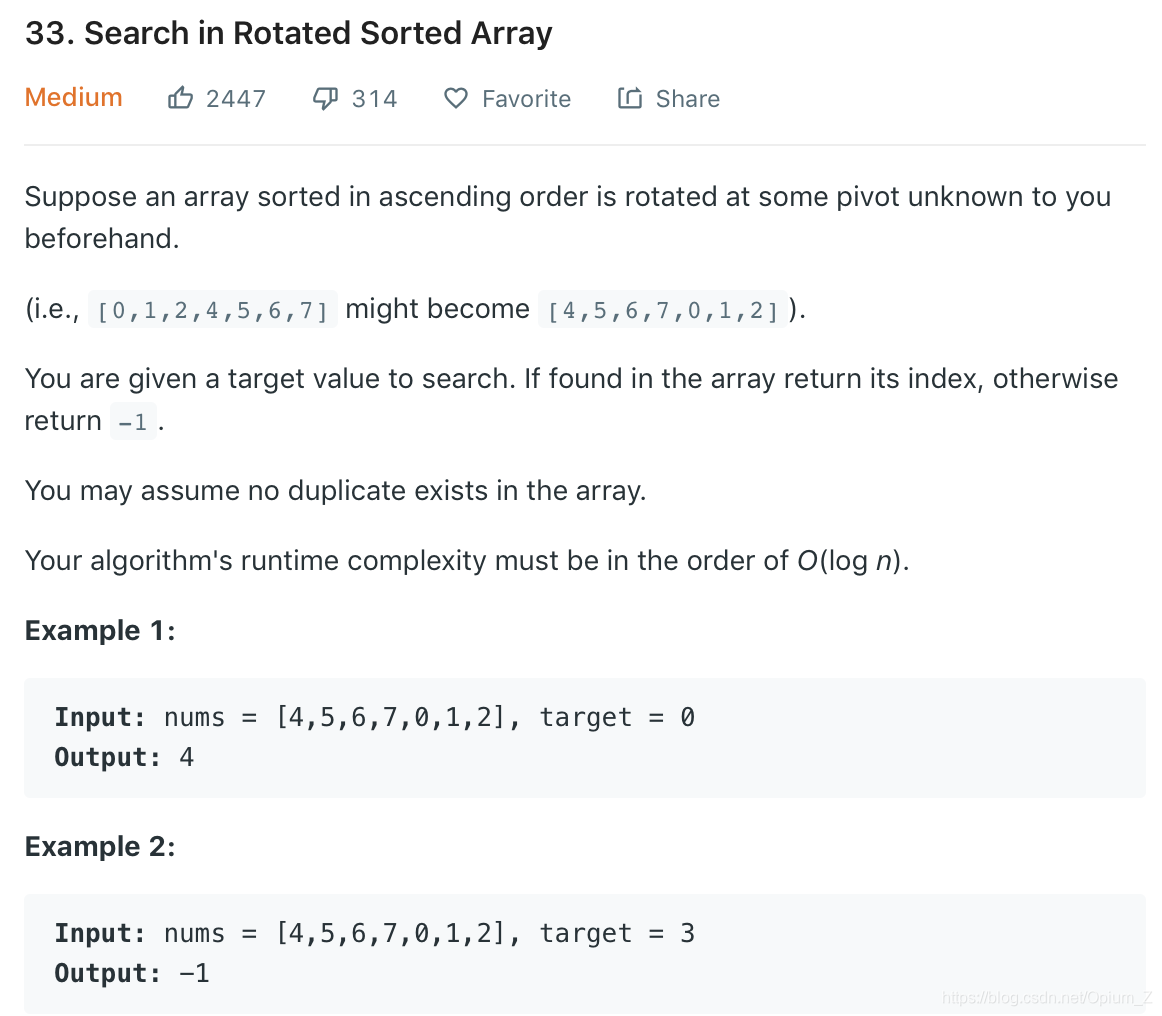Select the Favorite label text
Image resolution: width=1162 pixels, height=1016 pixels.
[526, 99]
